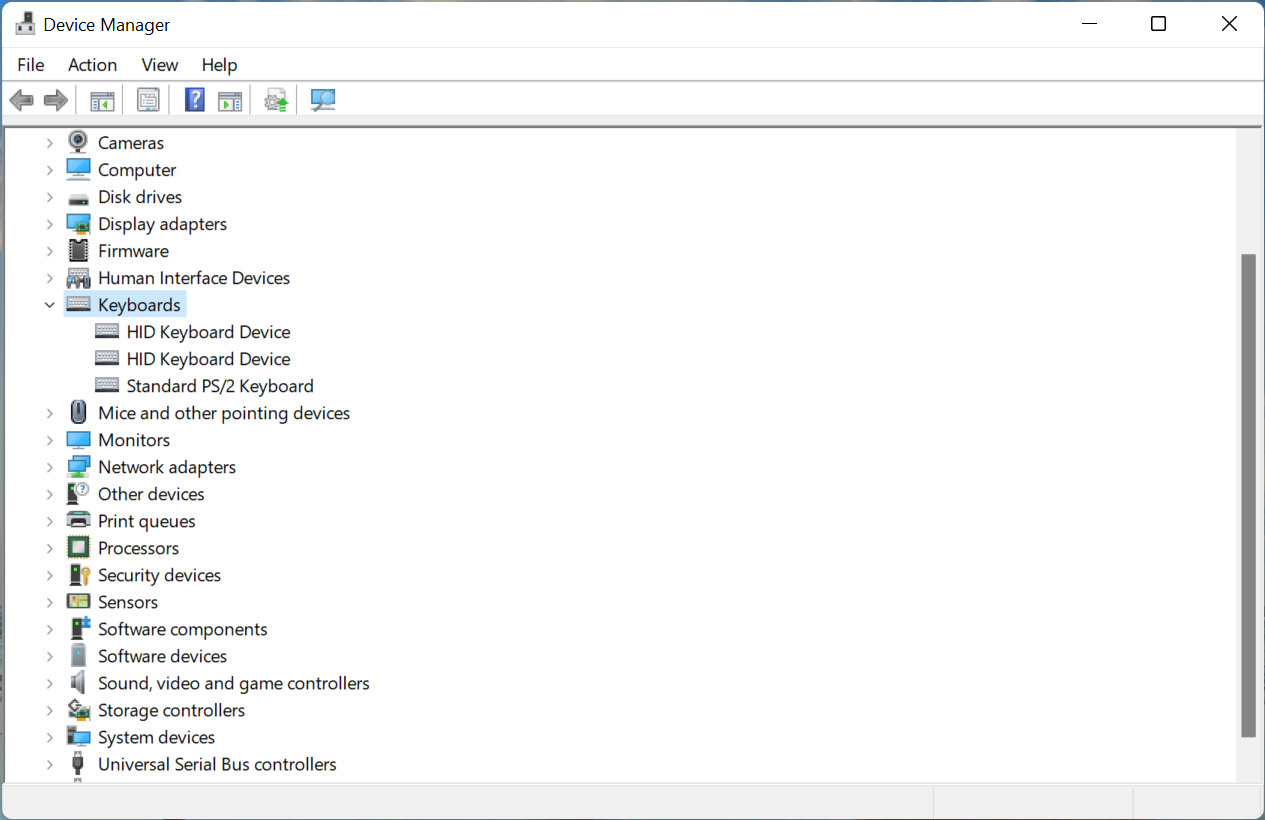Click the Network adapters icon
This screenshot has height=820, width=1265.
[x=78, y=466]
